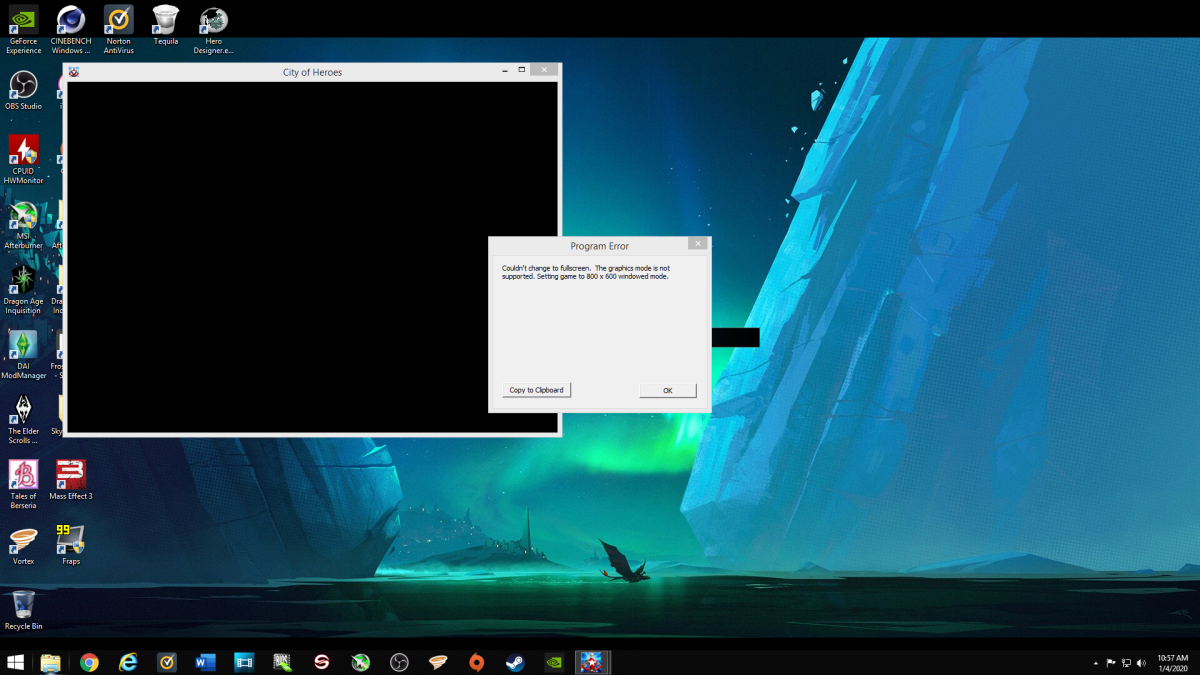
Task: Select the Tales of Berseria desktop icon
Action: coord(24,485)
